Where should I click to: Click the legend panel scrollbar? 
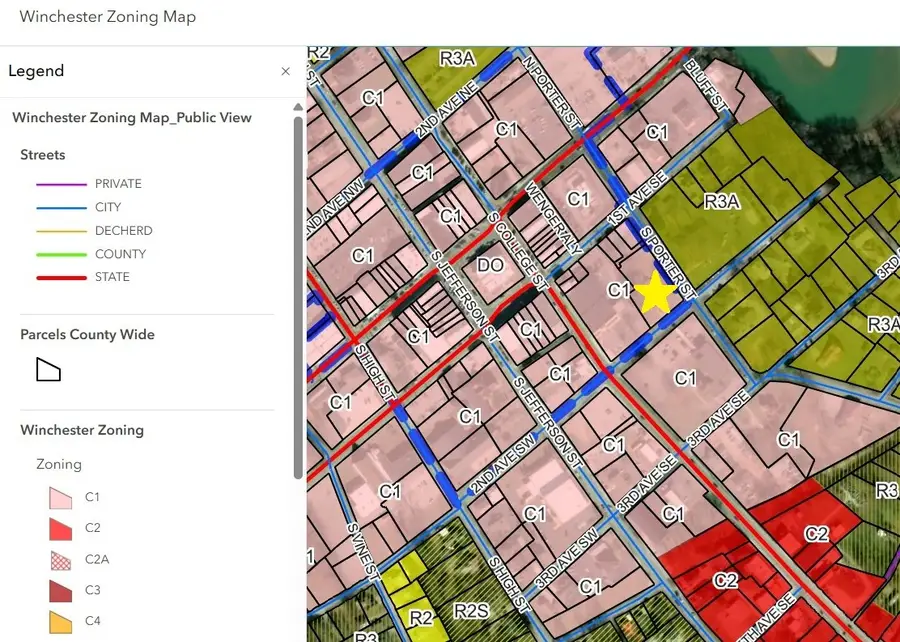click(298, 297)
